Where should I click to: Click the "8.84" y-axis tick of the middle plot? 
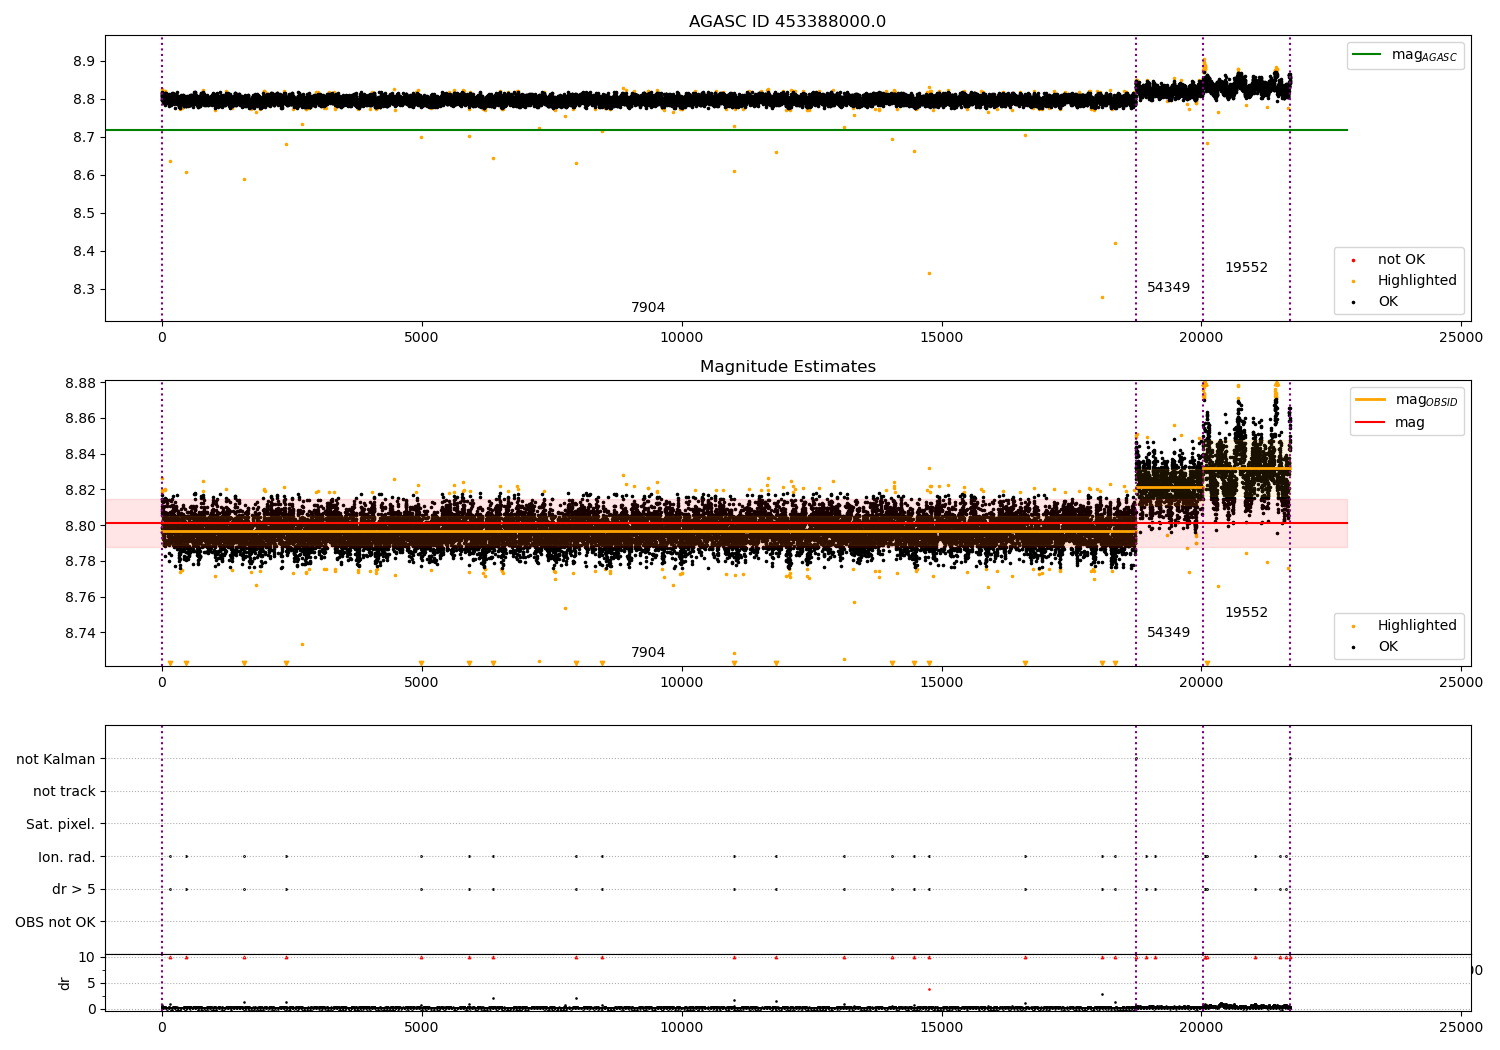(x=80, y=455)
